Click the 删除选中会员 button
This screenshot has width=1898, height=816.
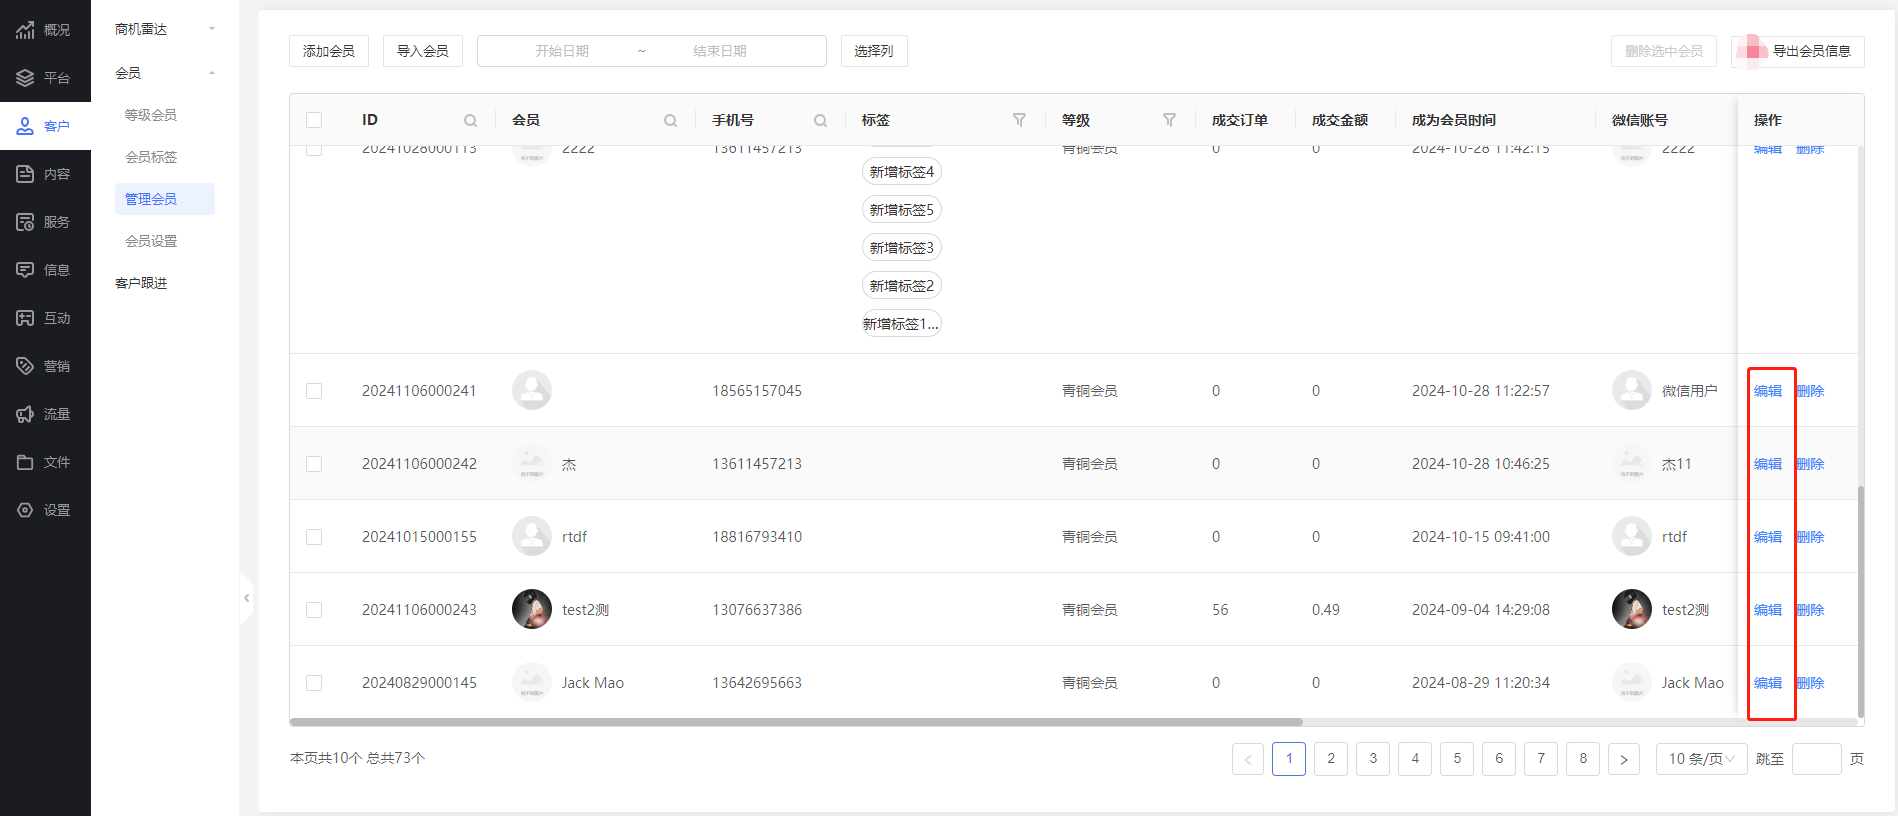coord(1664,51)
